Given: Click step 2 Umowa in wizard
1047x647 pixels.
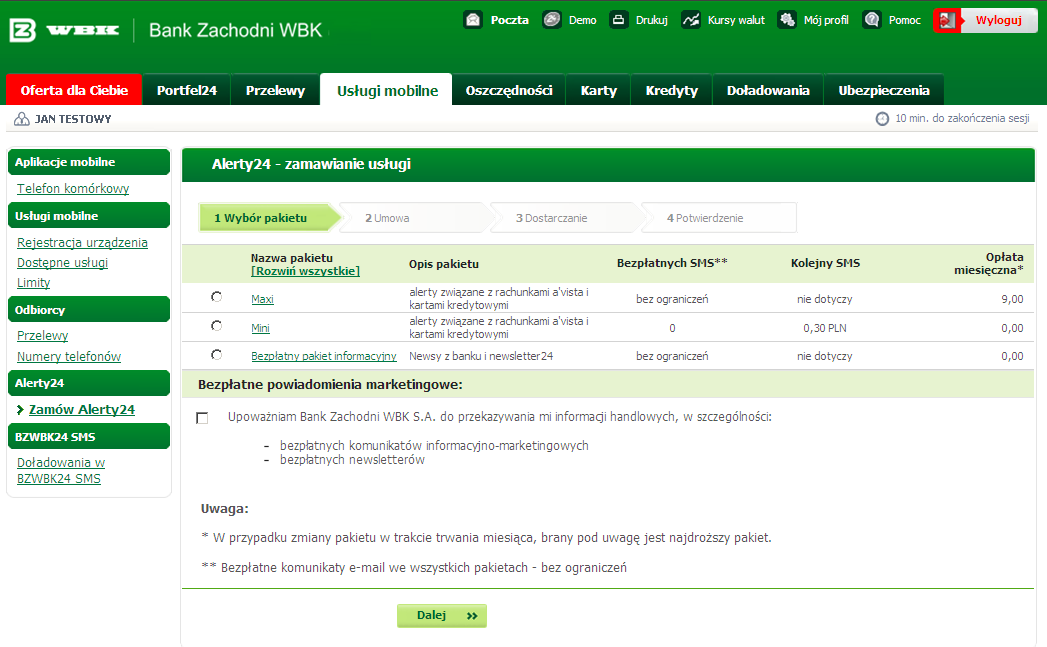Looking at the screenshot, I should [415, 218].
